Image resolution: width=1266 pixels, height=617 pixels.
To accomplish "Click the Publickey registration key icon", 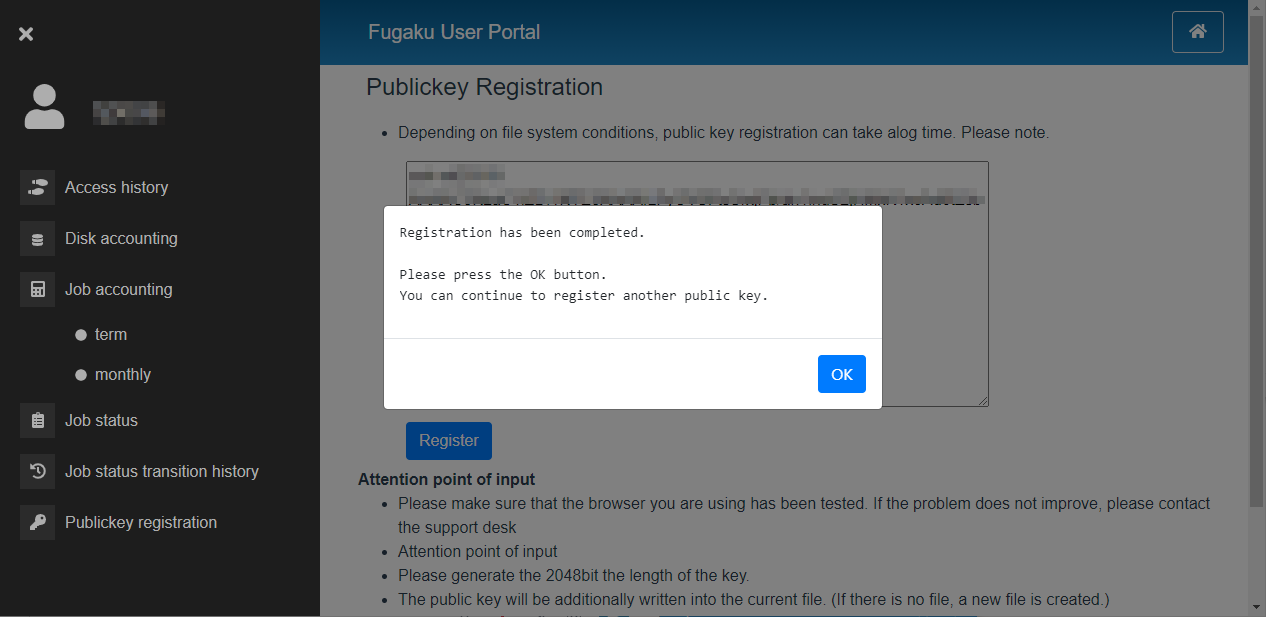I will point(37,523).
